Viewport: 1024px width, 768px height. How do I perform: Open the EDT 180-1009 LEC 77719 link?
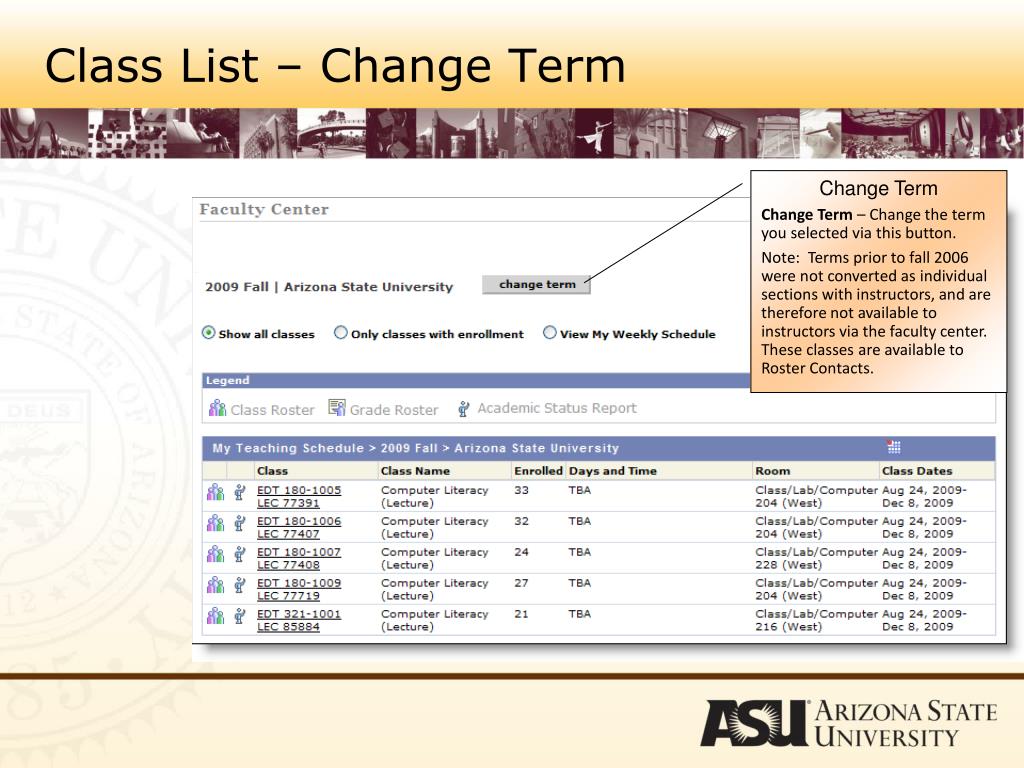(298, 589)
